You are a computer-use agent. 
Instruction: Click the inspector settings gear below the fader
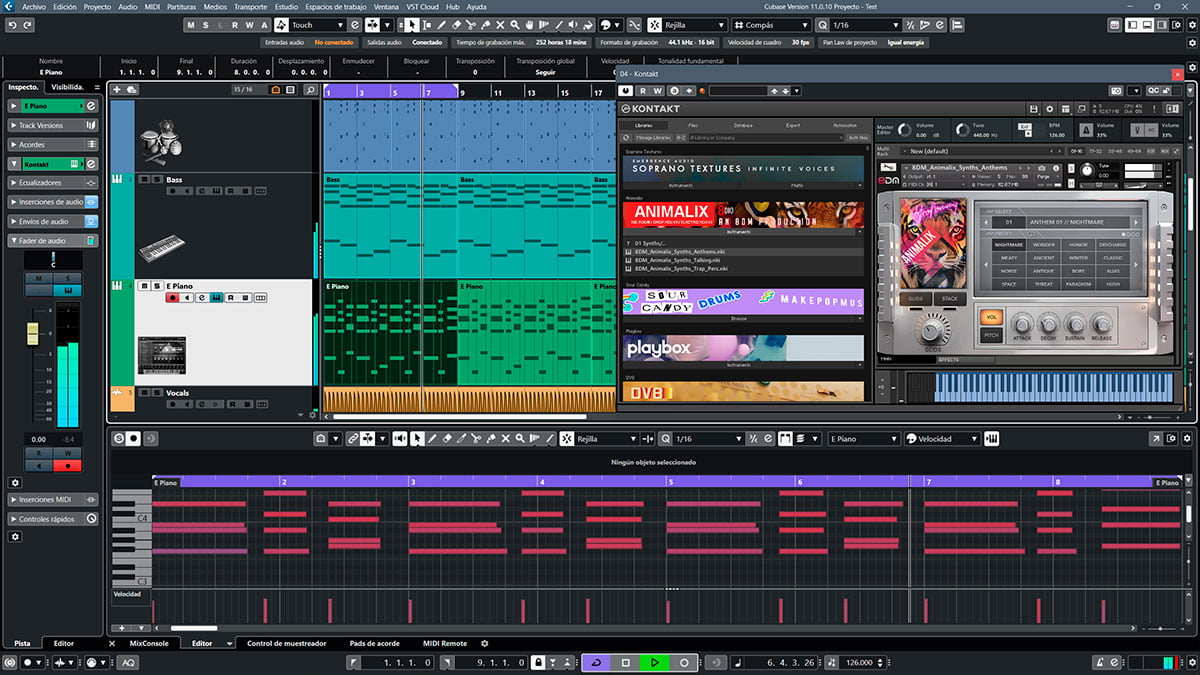tap(15, 482)
